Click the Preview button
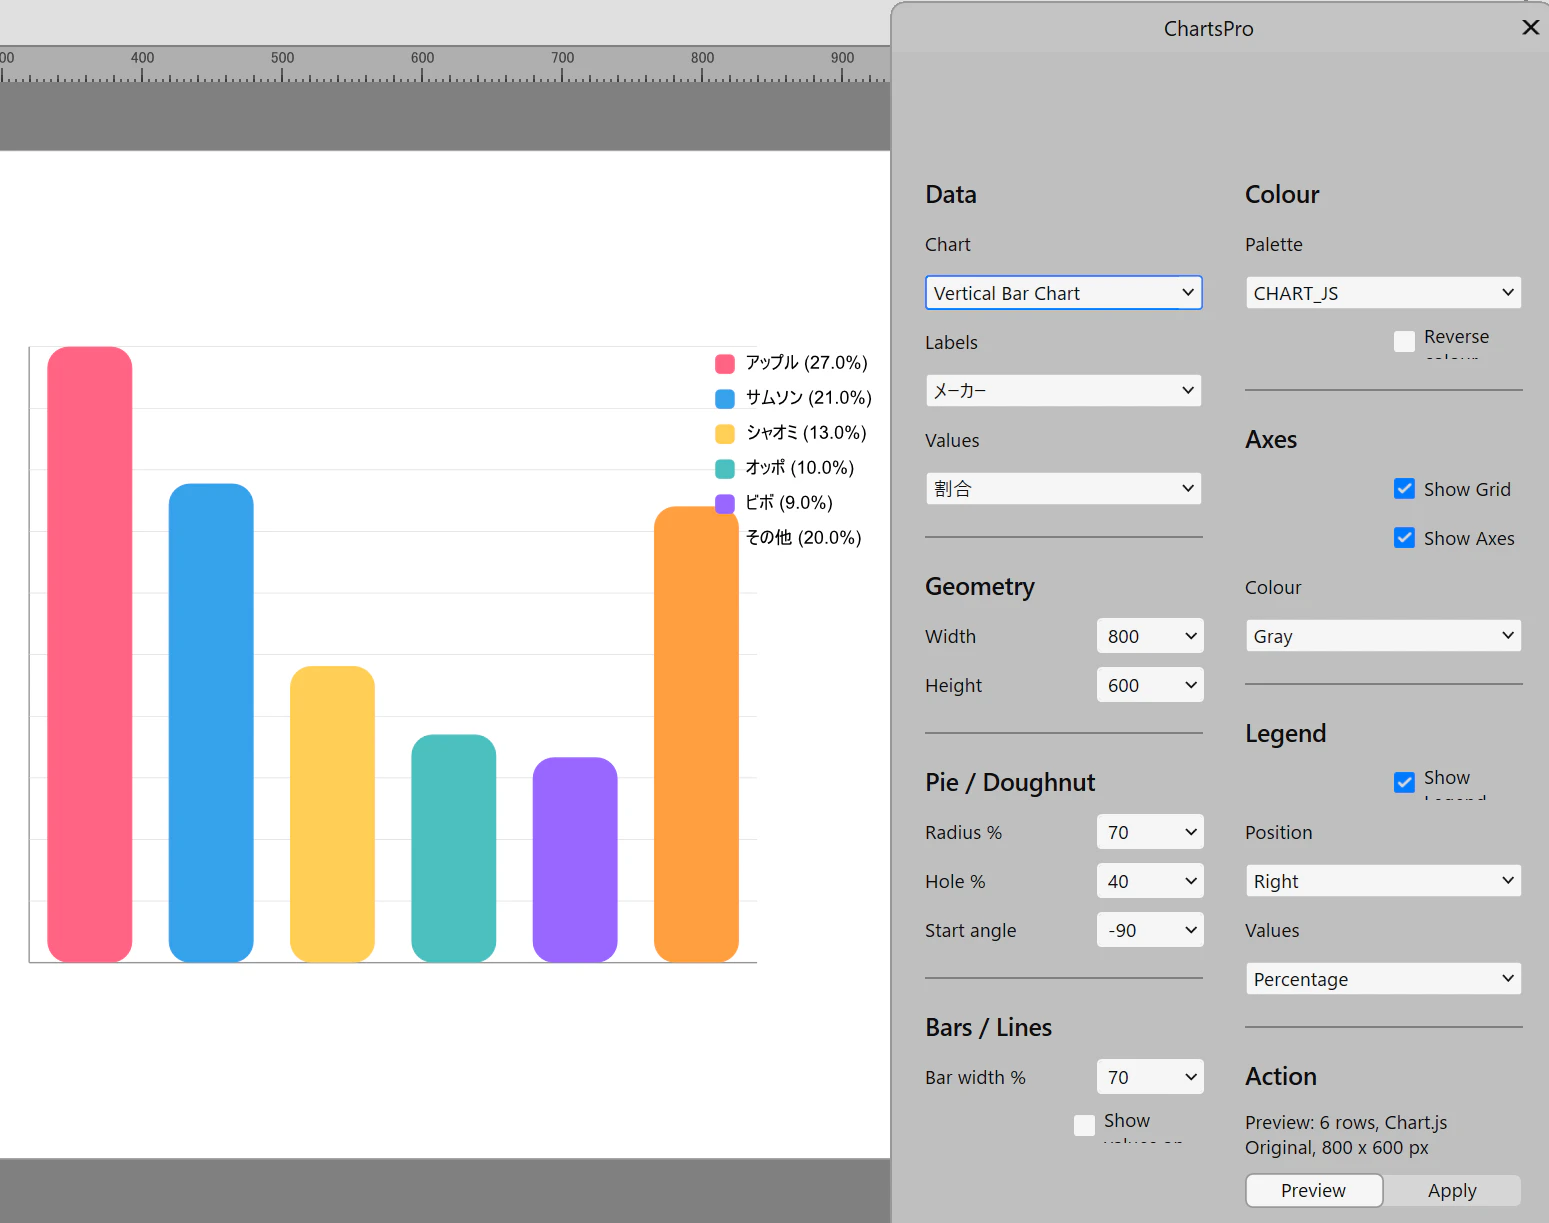The width and height of the screenshot is (1549, 1223). [x=1314, y=1191]
